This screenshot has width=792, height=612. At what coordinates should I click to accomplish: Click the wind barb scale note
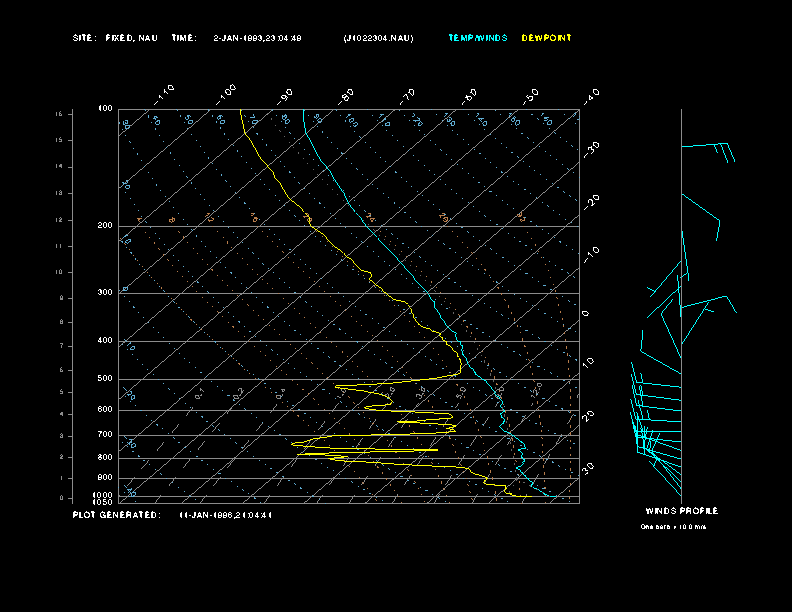click(x=673, y=526)
